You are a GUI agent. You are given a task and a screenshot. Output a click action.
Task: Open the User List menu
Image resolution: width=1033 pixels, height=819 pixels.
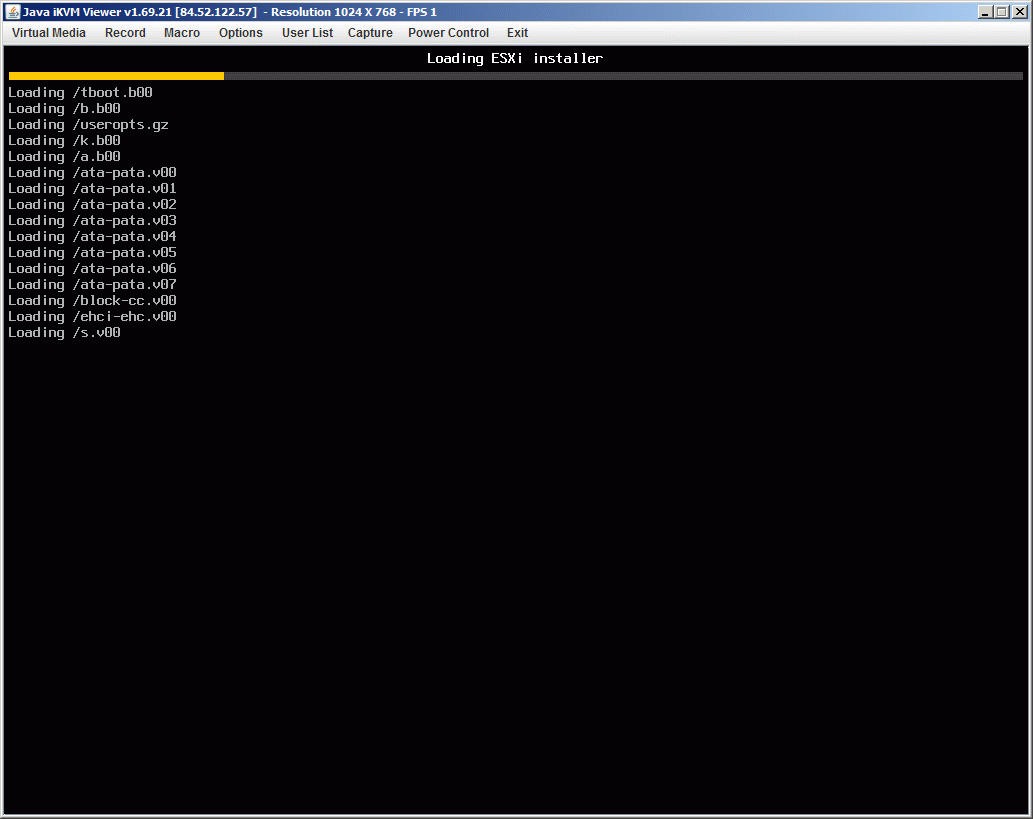click(307, 33)
